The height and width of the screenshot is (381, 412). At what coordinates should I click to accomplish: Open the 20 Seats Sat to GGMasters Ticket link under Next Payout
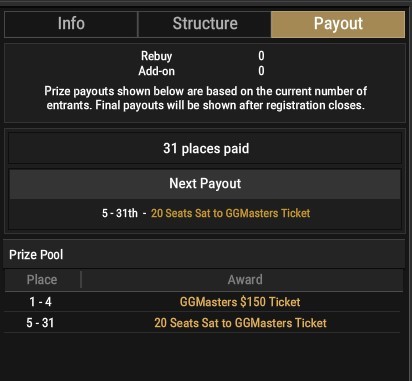click(230, 213)
